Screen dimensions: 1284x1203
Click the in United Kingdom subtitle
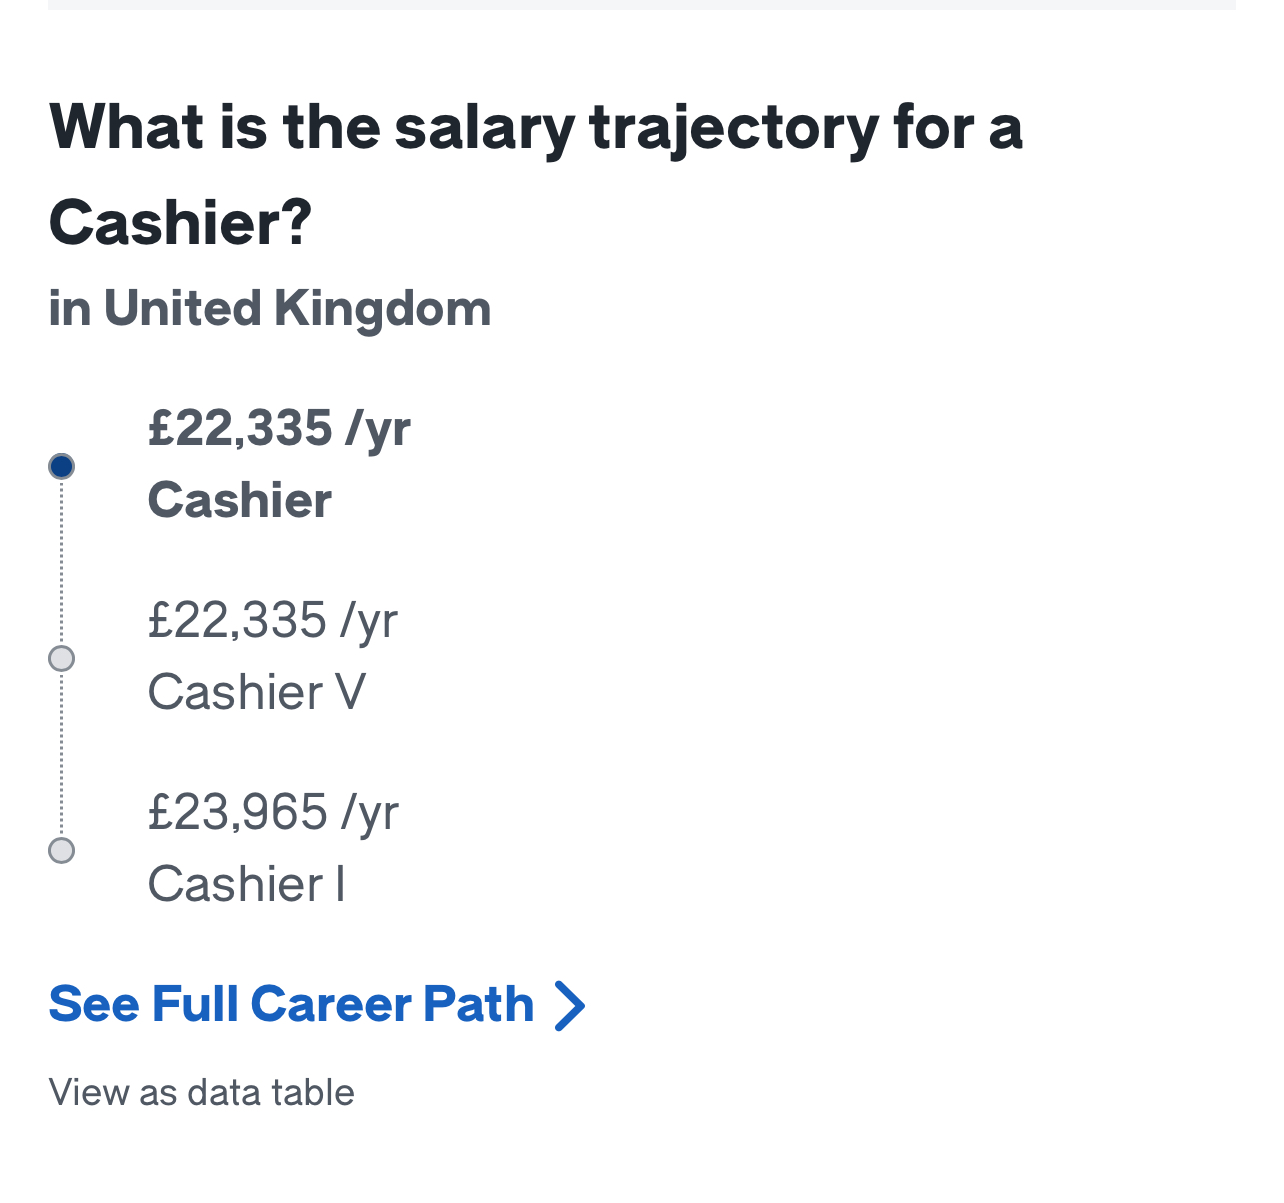point(270,308)
